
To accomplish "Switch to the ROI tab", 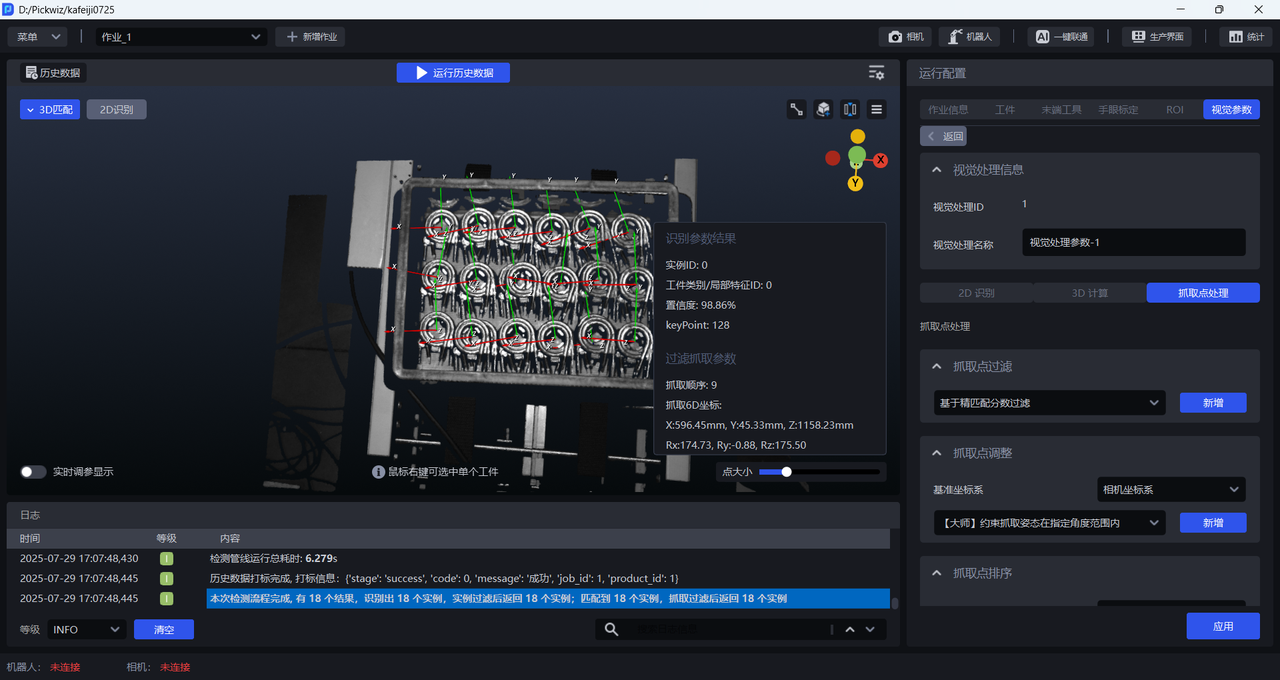I will pyautogui.click(x=1174, y=110).
